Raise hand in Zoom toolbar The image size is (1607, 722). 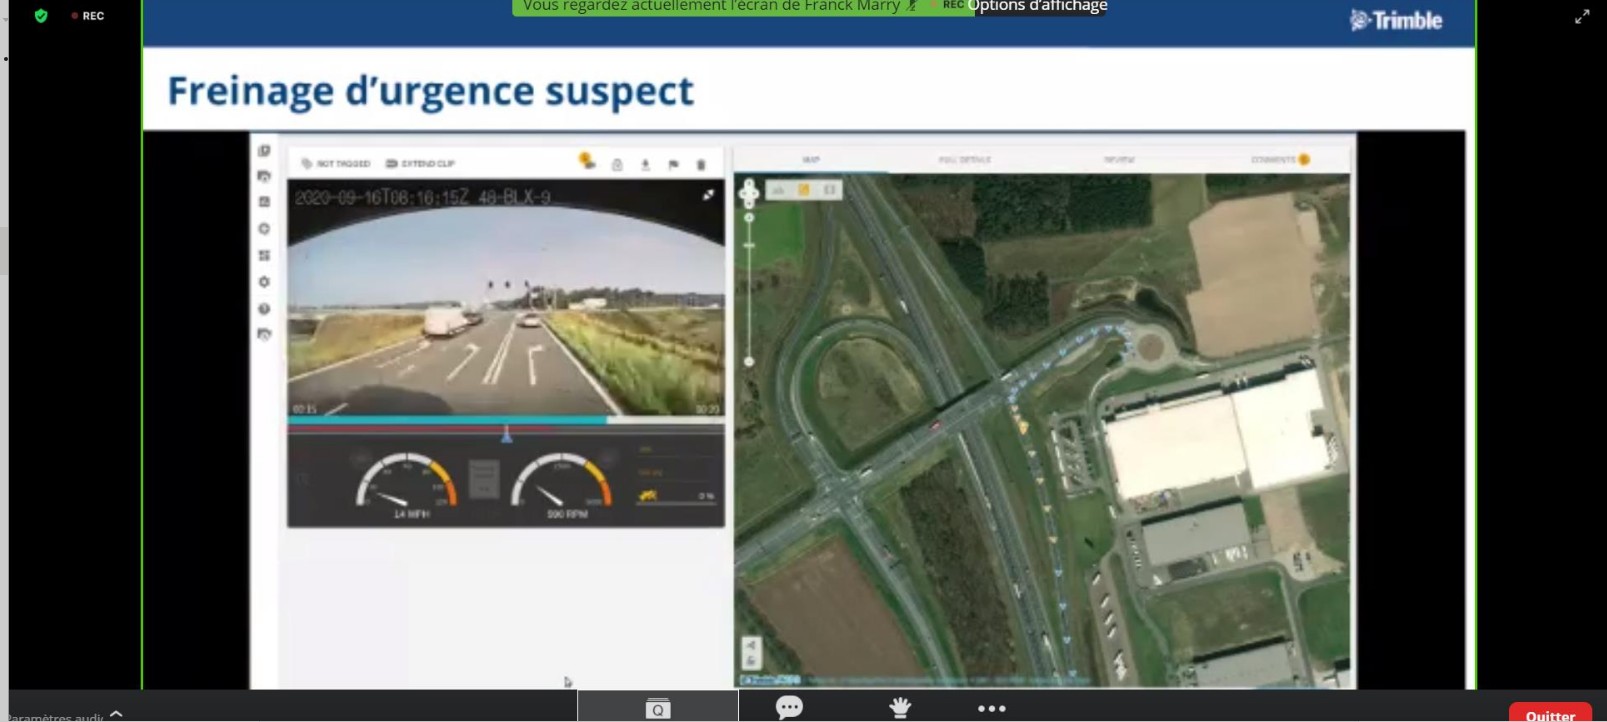click(x=900, y=707)
